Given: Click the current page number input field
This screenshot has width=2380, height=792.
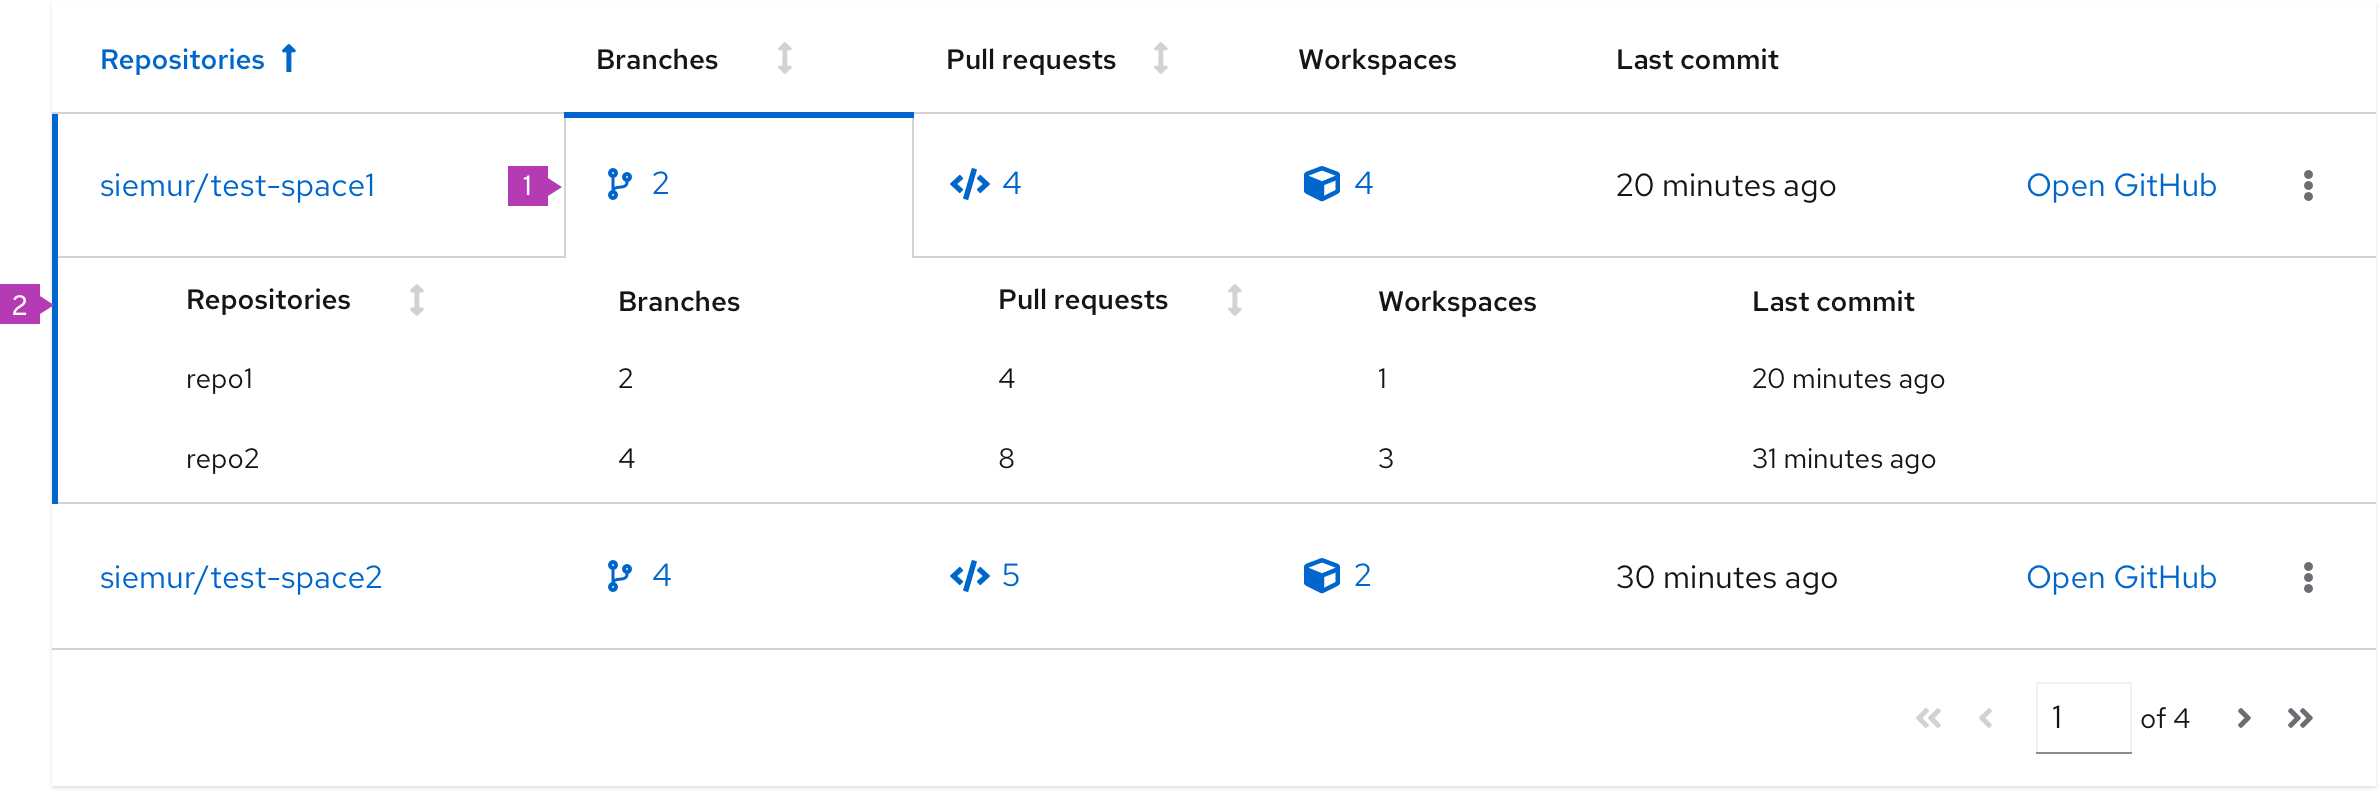Looking at the screenshot, I should pos(2083,718).
